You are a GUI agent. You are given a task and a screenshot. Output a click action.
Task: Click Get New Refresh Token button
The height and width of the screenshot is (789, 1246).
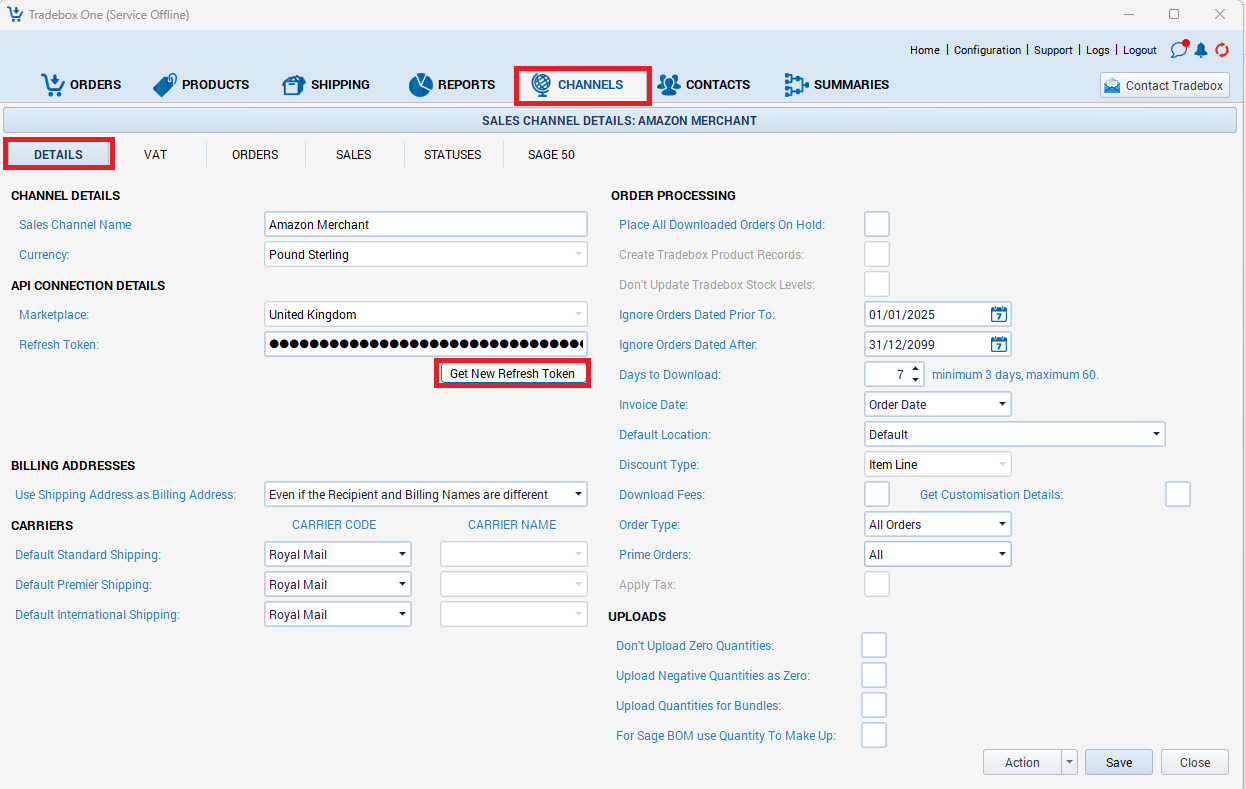(x=512, y=374)
